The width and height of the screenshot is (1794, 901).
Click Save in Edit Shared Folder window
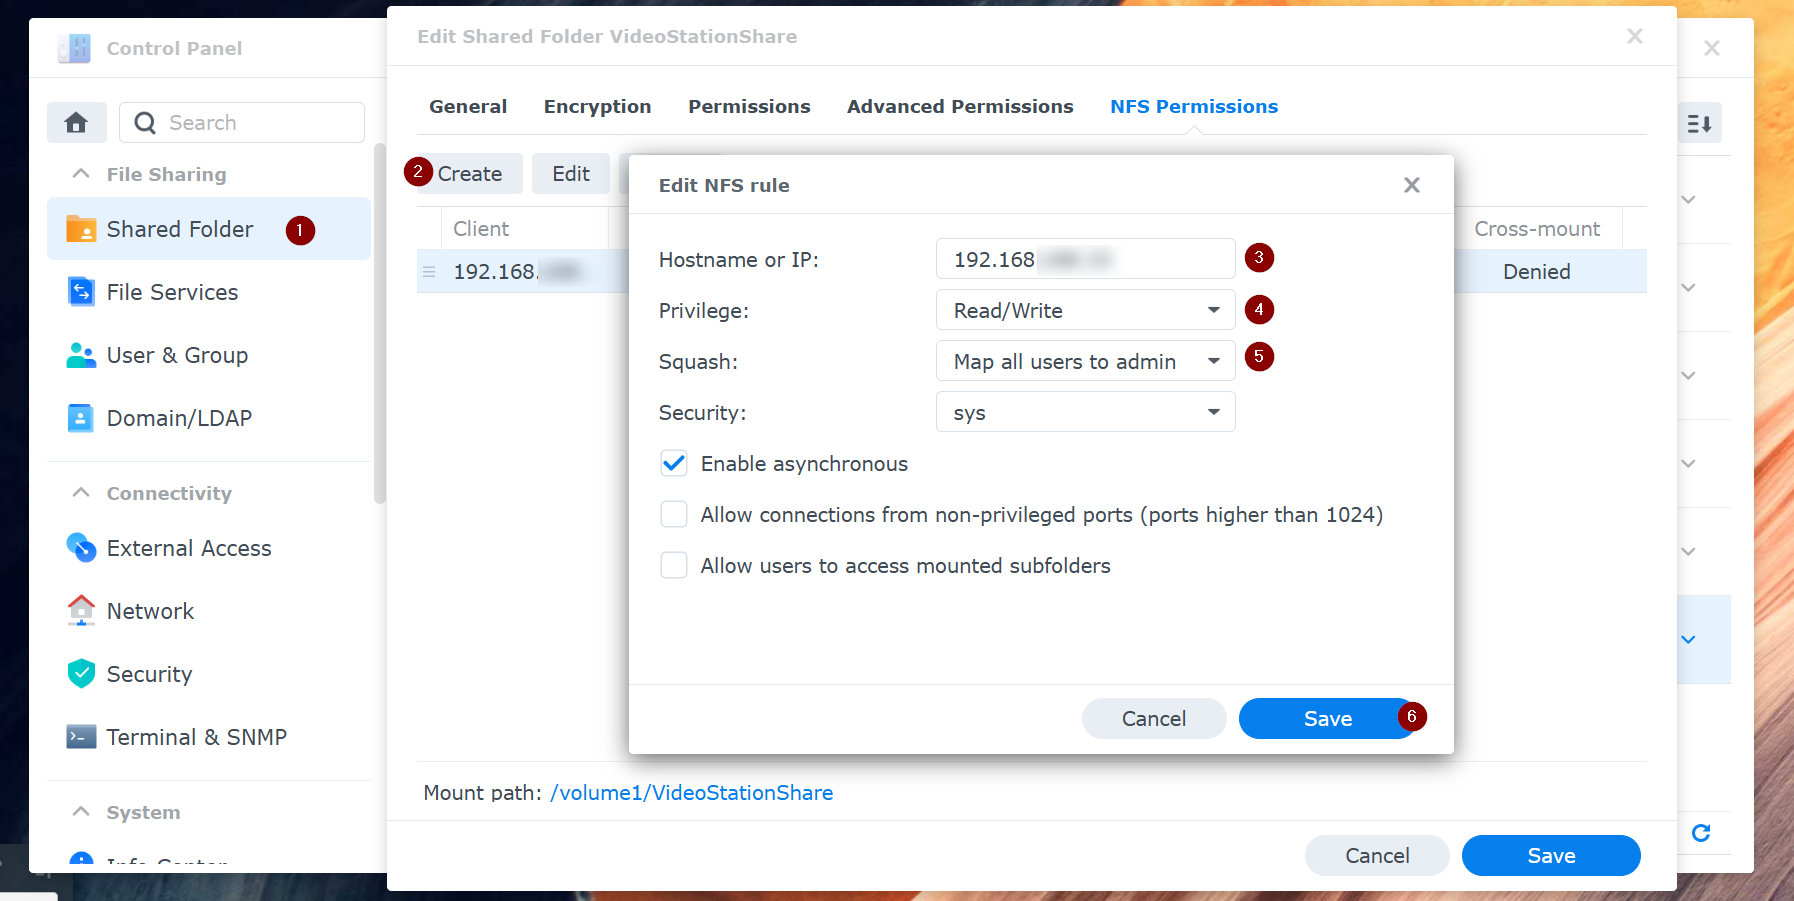click(x=1551, y=856)
